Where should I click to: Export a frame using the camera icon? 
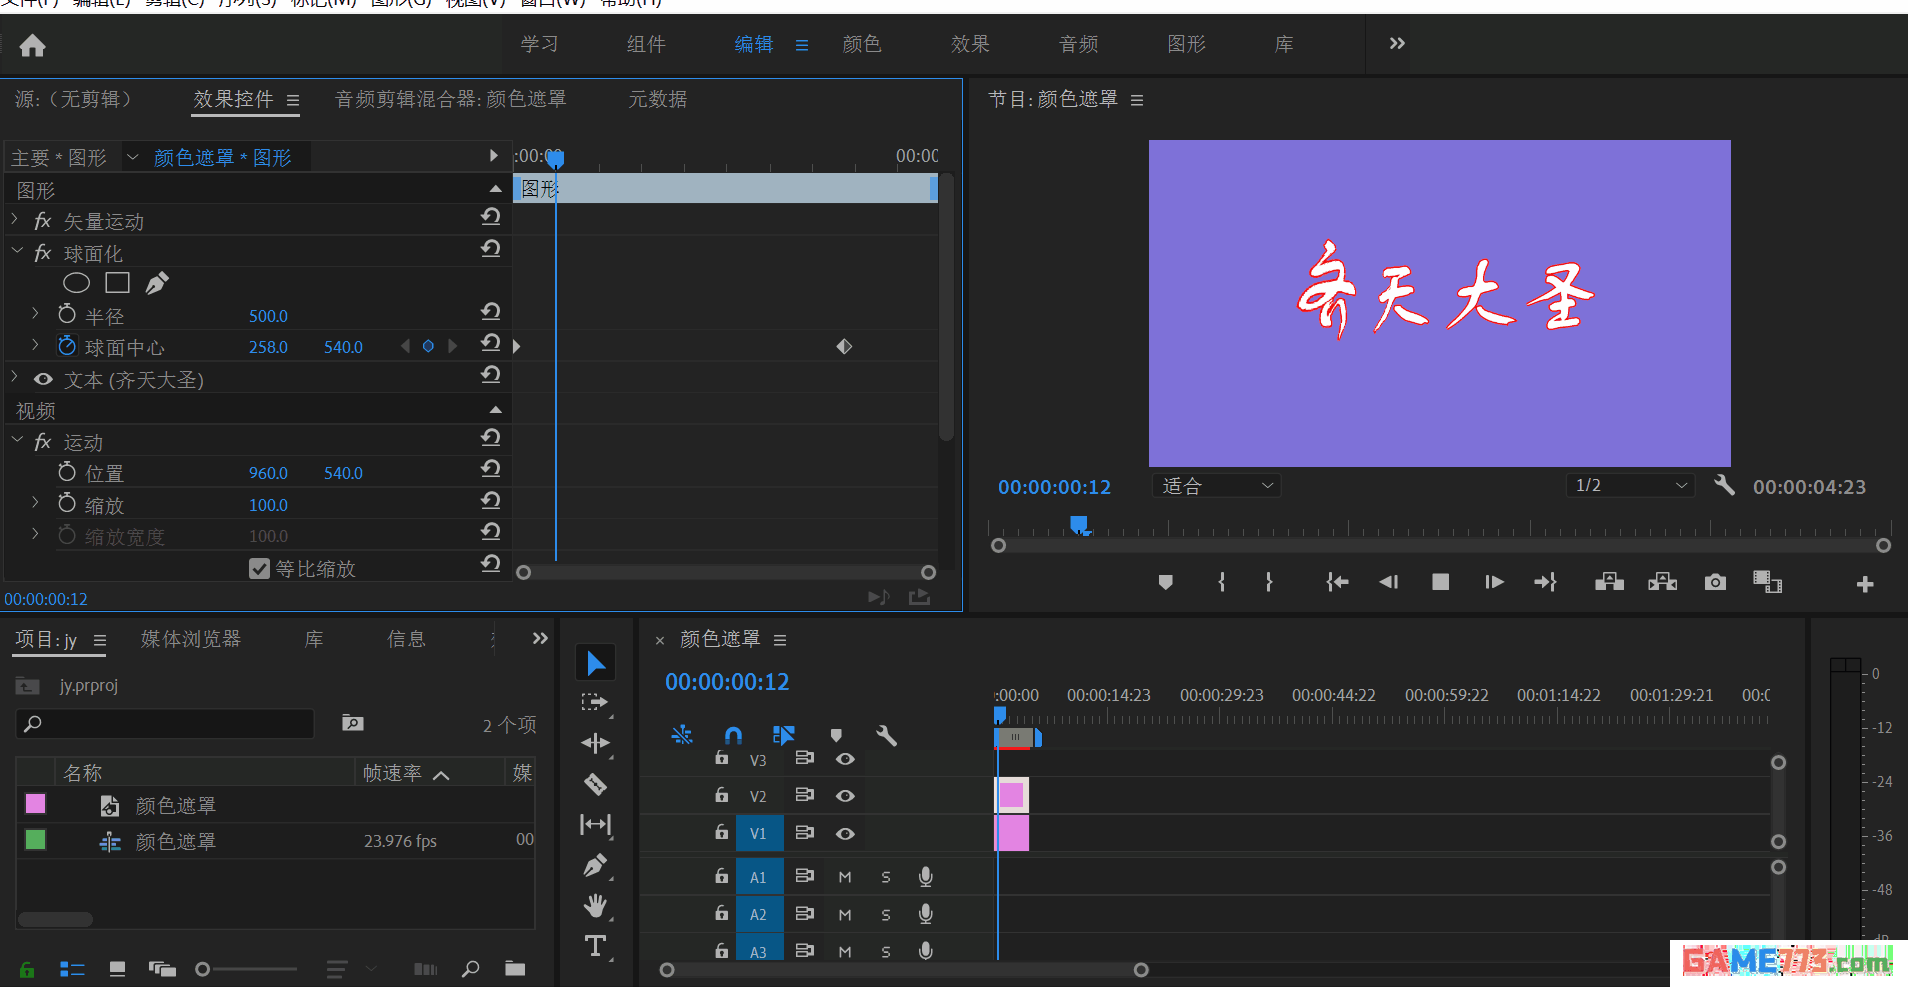(x=1714, y=581)
